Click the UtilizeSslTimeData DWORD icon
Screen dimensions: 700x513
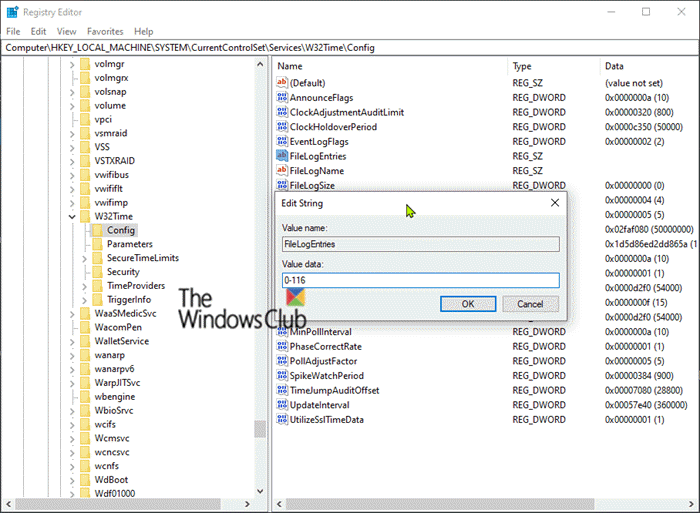pyautogui.click(x=282, y=419)
